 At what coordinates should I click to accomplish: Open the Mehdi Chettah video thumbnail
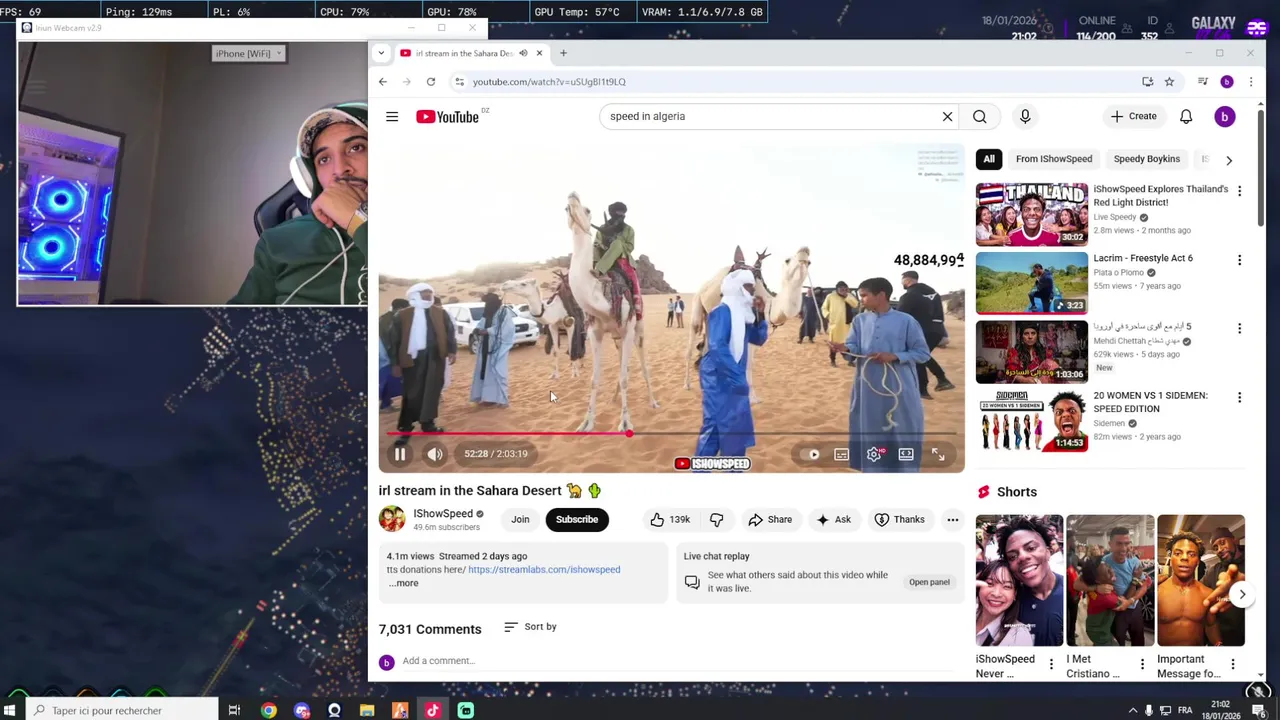click(x=1032, y=352)
